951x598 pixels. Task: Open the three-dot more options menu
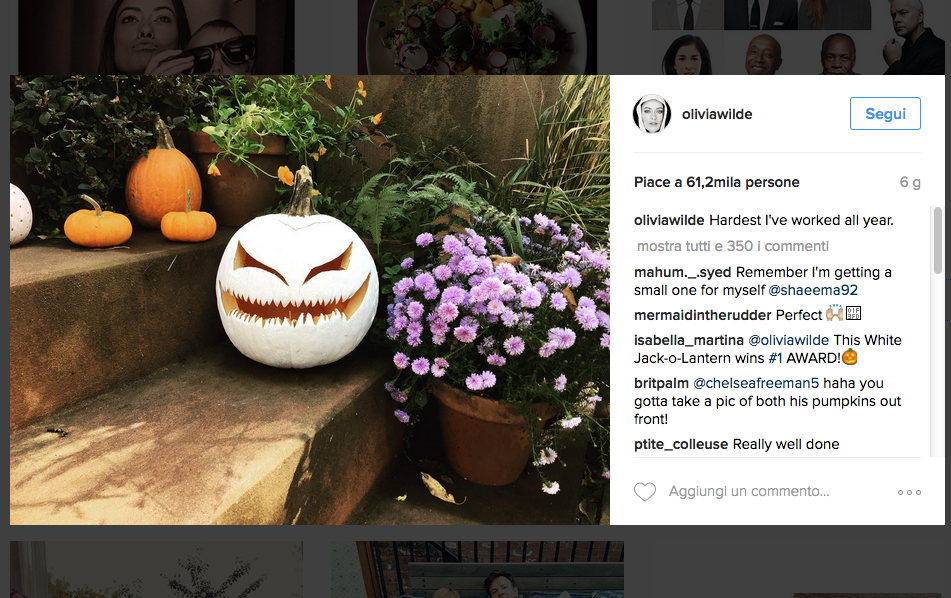tap(909, 492)
